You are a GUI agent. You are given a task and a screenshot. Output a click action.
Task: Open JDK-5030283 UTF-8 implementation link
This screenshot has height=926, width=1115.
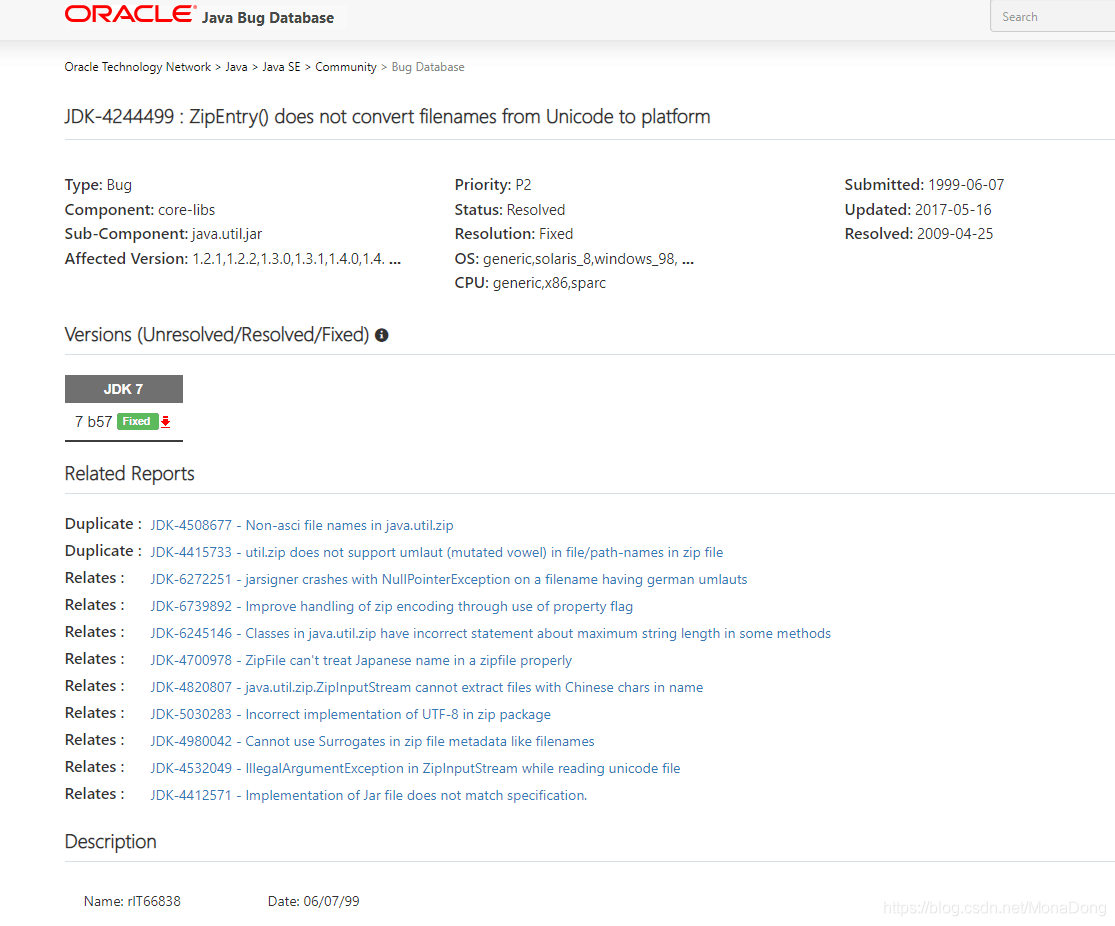(x=351, y=715)
